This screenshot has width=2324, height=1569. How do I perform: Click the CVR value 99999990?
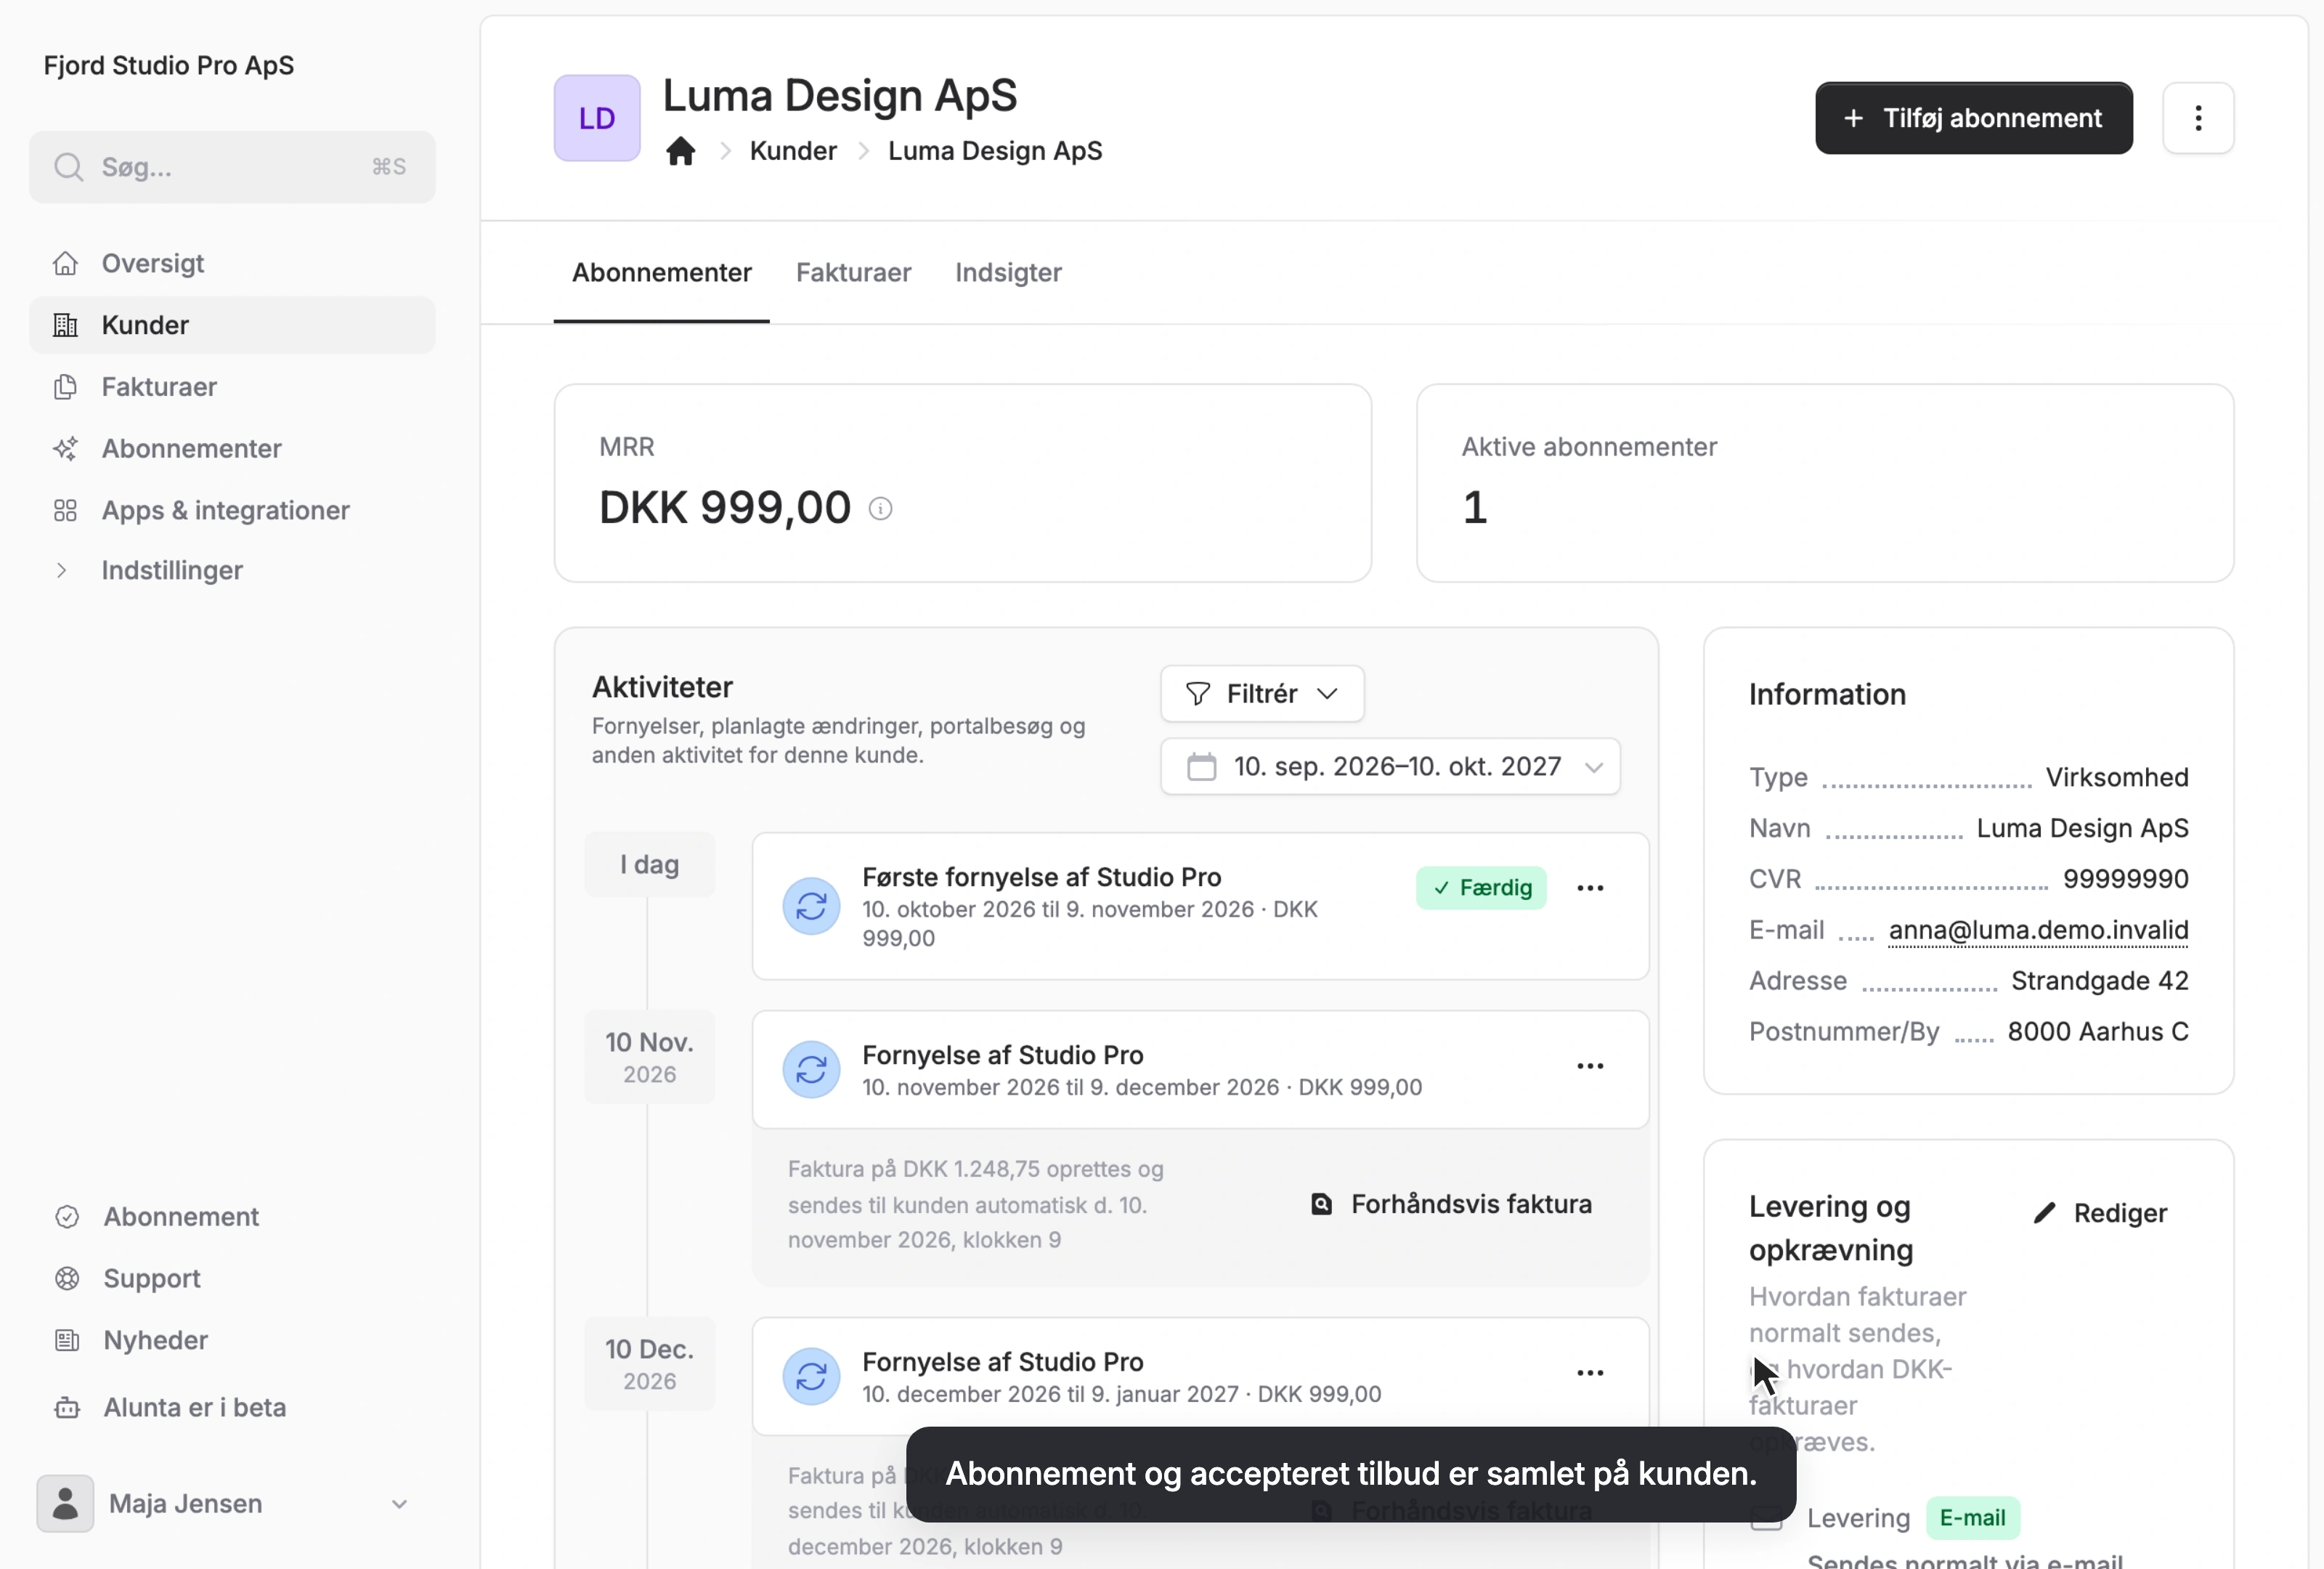click(x=2125, y=879)
